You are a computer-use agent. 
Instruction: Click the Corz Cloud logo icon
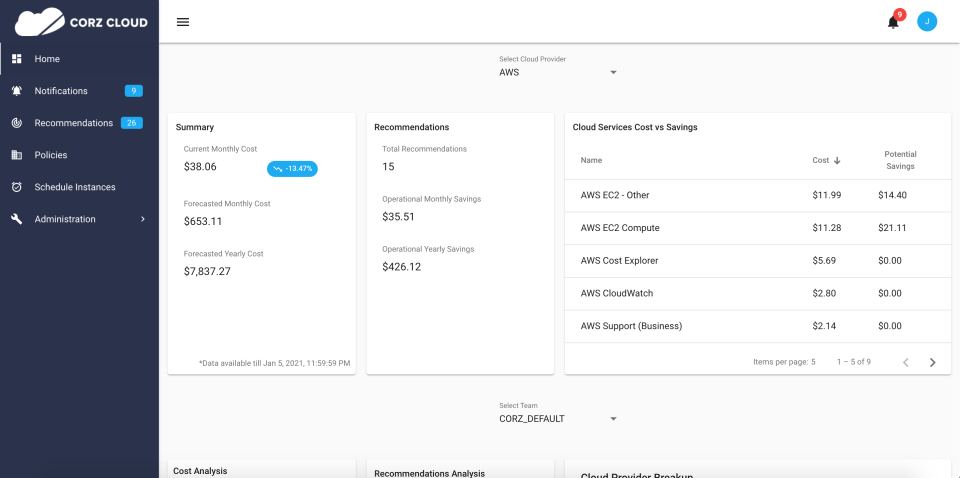pos(38,21)
